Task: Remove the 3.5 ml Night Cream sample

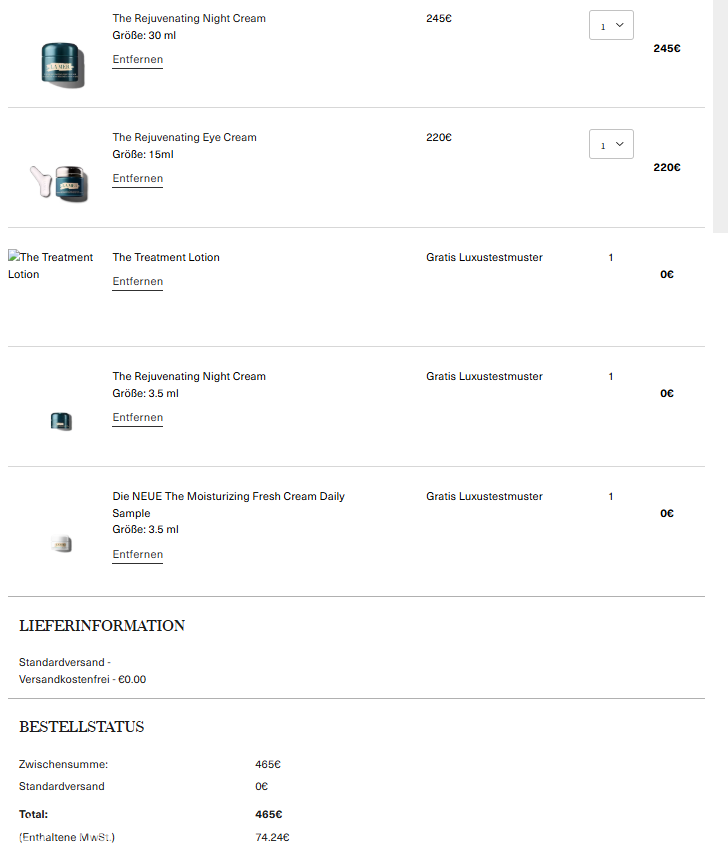Action: [x=137, y=418]
